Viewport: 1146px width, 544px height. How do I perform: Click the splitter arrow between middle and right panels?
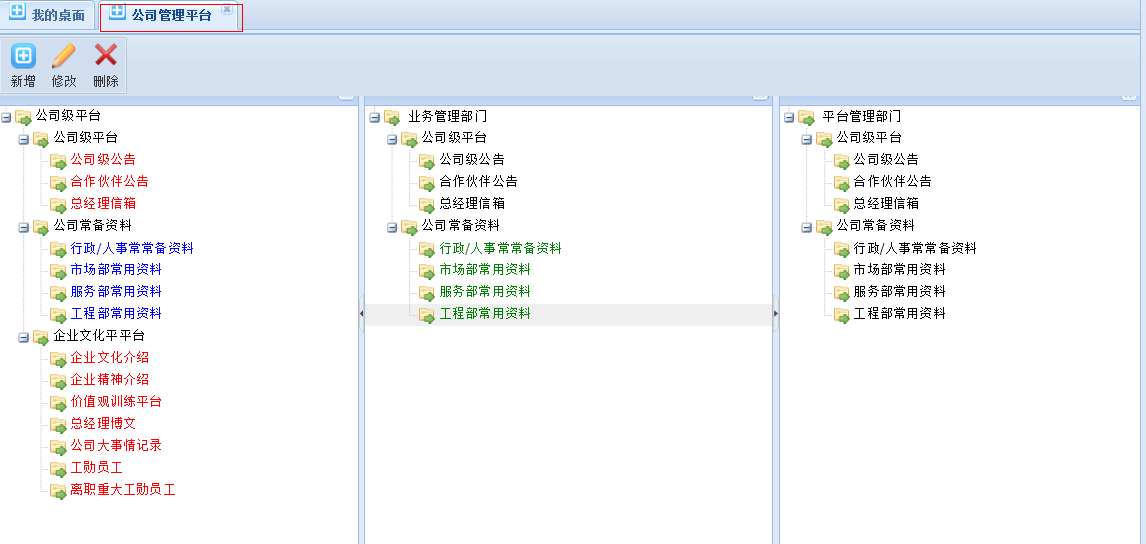776,313
